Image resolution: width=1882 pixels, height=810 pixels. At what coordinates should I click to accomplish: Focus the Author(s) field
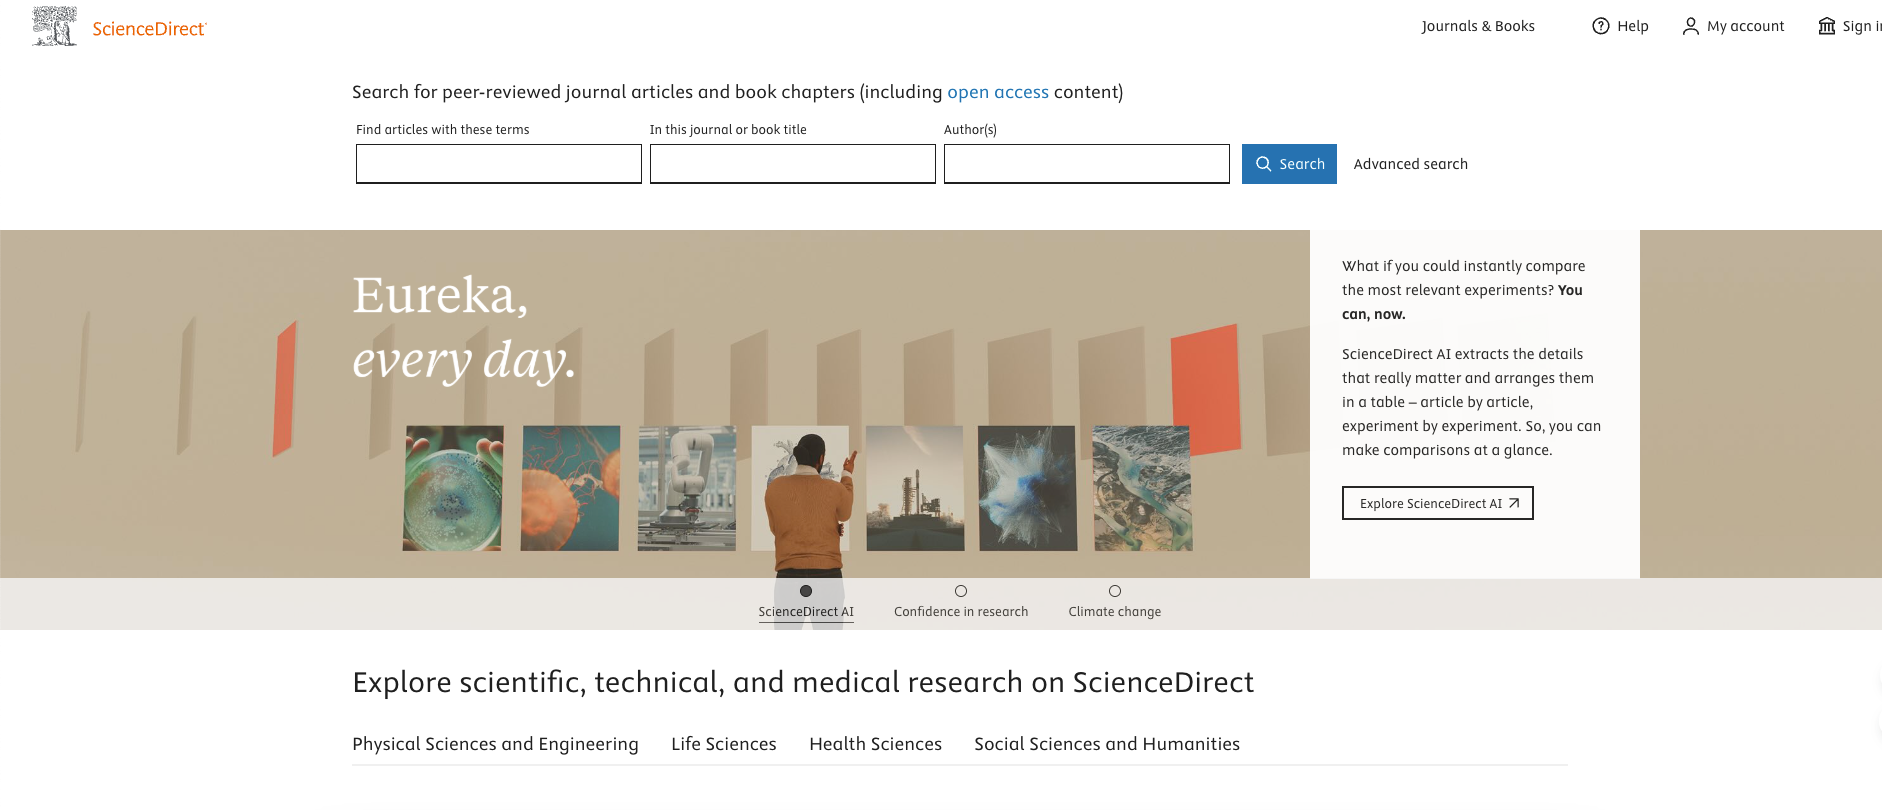tap(1087, 164)
